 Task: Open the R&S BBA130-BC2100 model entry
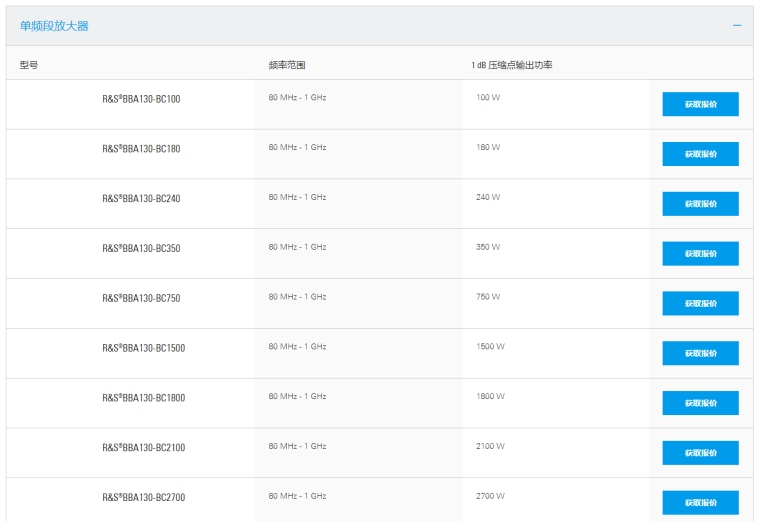tap(143, 448)
